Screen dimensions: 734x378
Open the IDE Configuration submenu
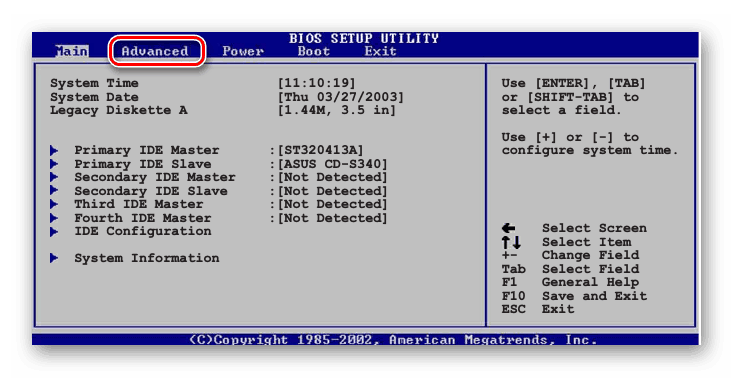point(143,231)
